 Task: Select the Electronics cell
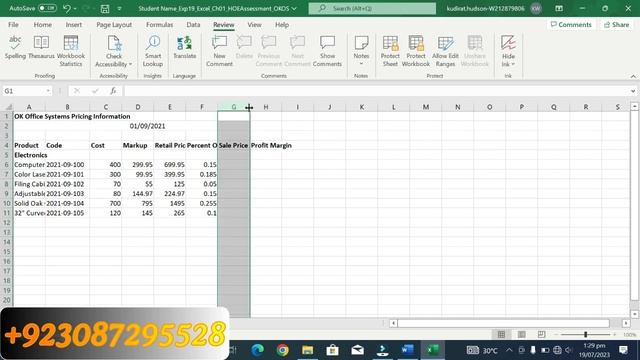click(29, 155)
